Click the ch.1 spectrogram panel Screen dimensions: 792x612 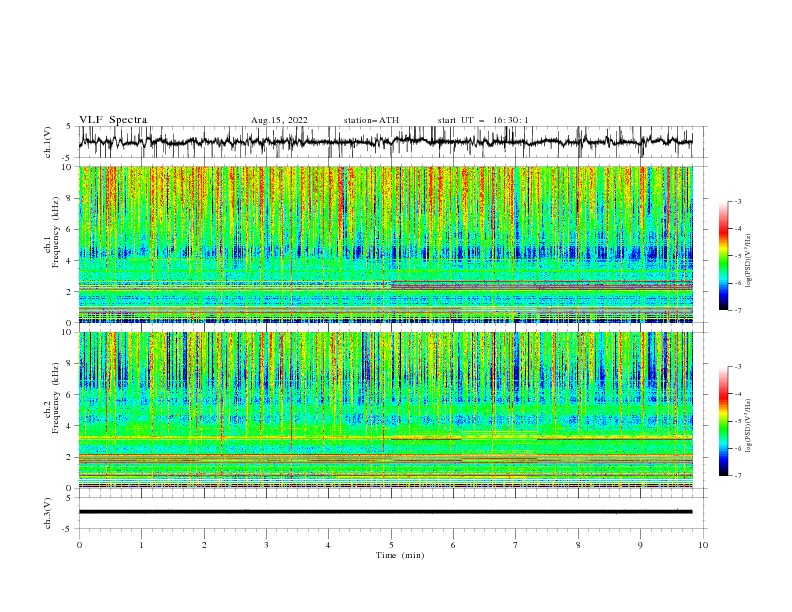point(385,244)
